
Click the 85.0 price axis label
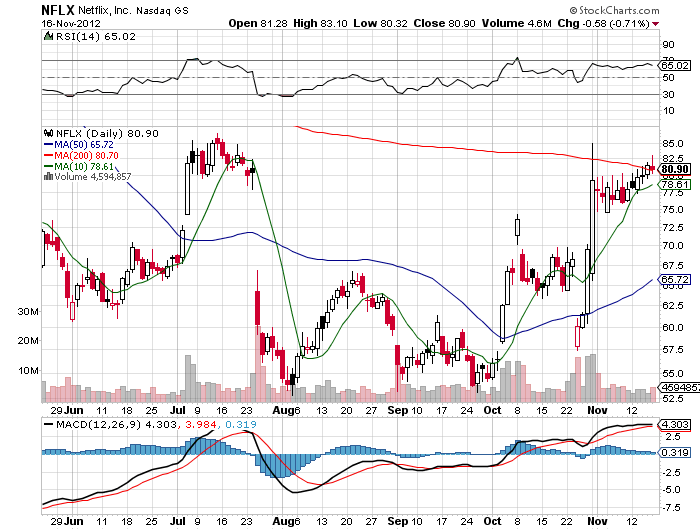[x=673, y=144]
